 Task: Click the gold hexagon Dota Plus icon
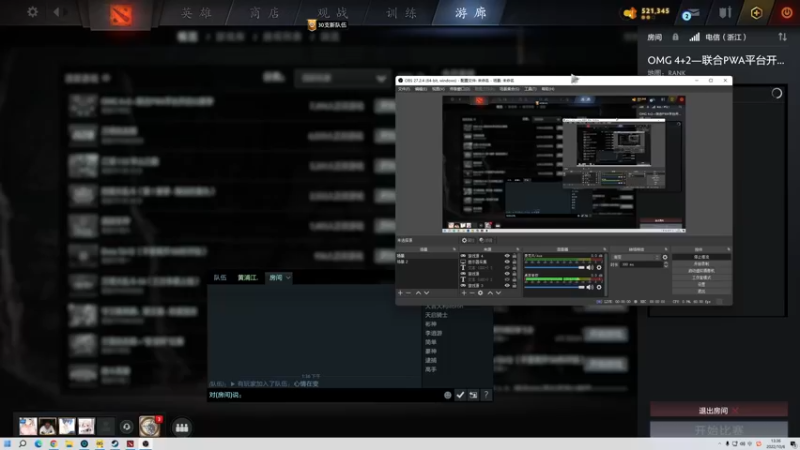click(756, 13)
